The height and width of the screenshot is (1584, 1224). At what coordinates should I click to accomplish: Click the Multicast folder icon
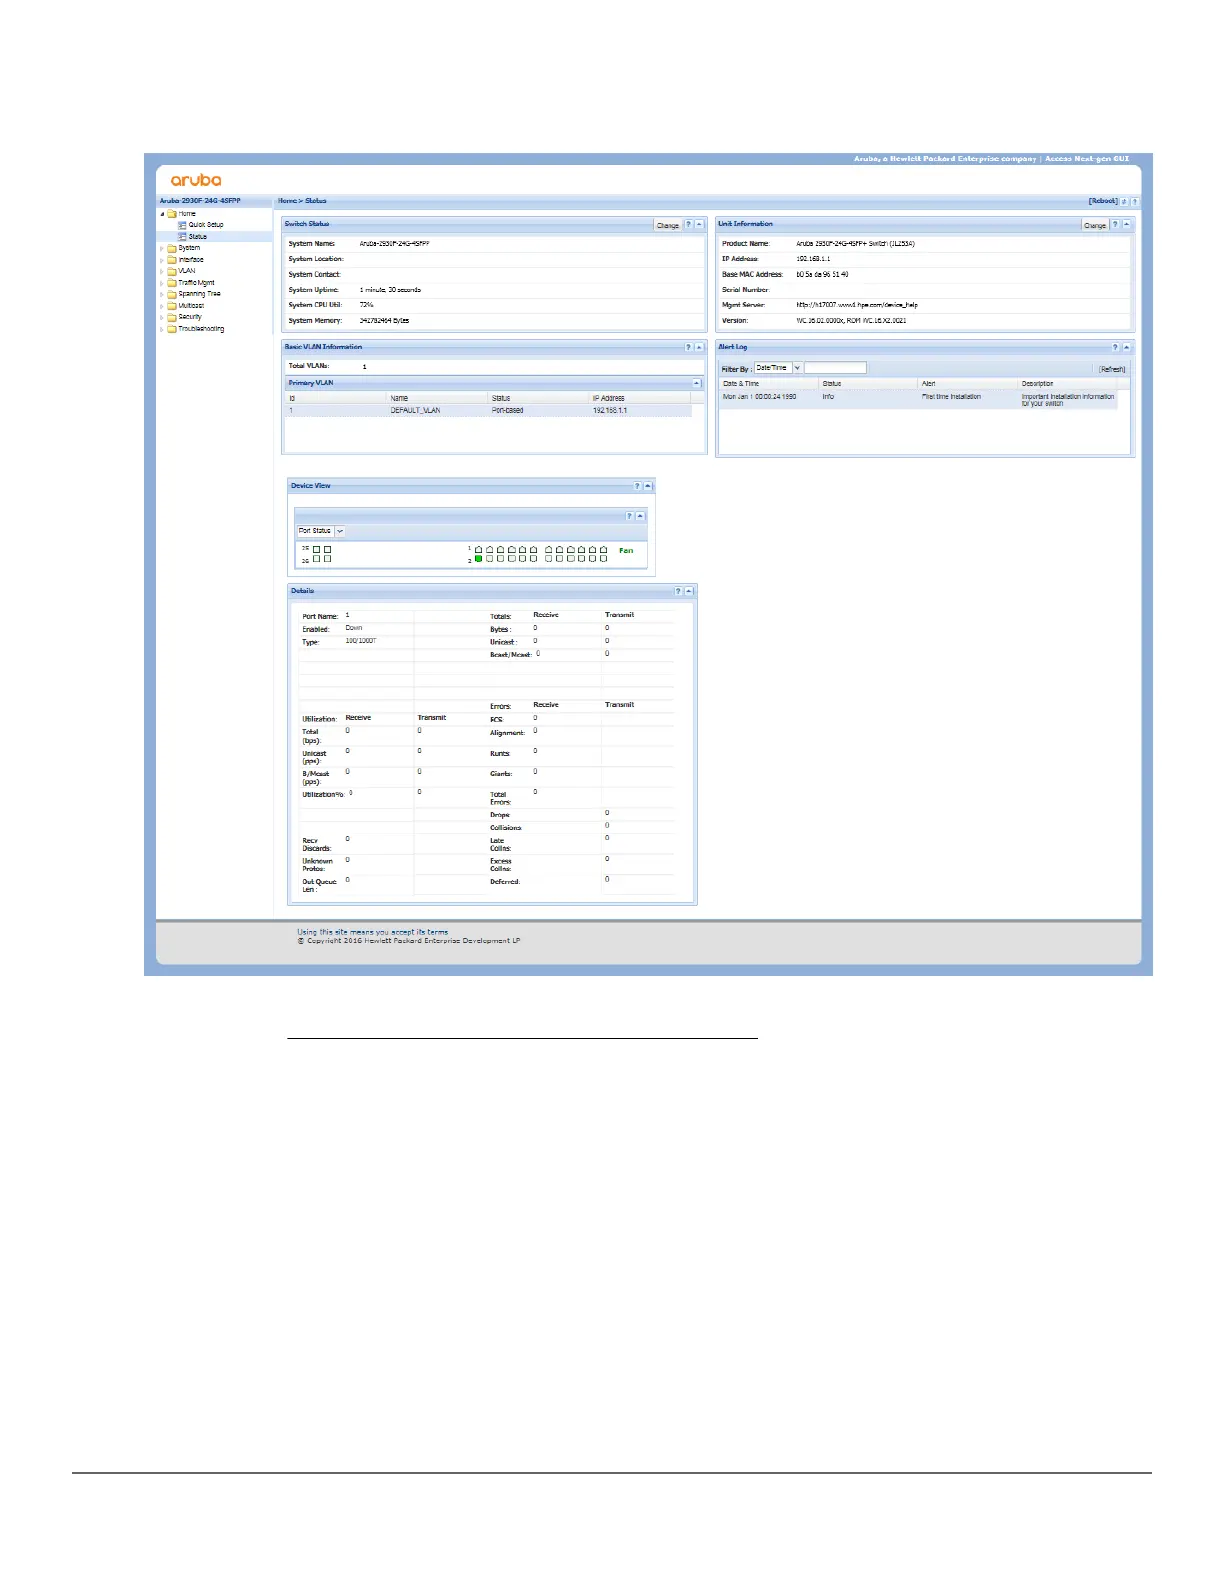click(172, 306)
